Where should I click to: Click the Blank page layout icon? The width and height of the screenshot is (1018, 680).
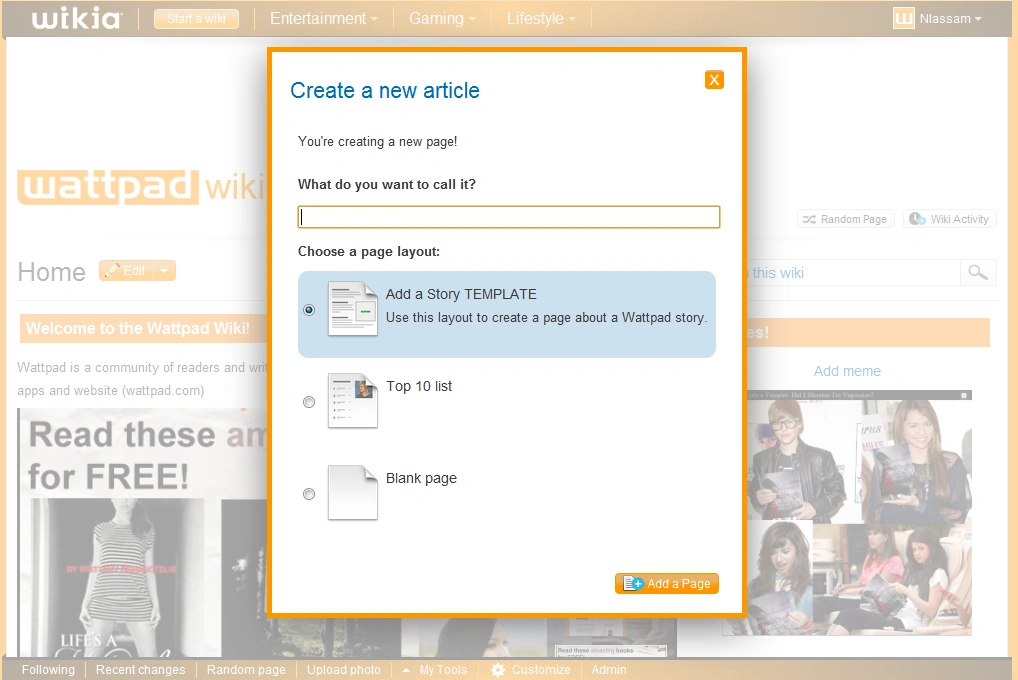pos(351,493)
